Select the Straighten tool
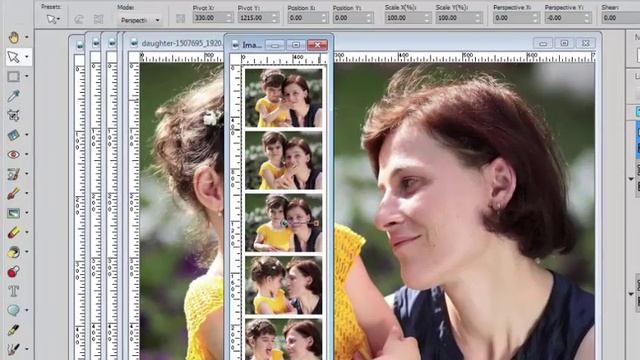 pyautogui.click(x=13, y=135)
